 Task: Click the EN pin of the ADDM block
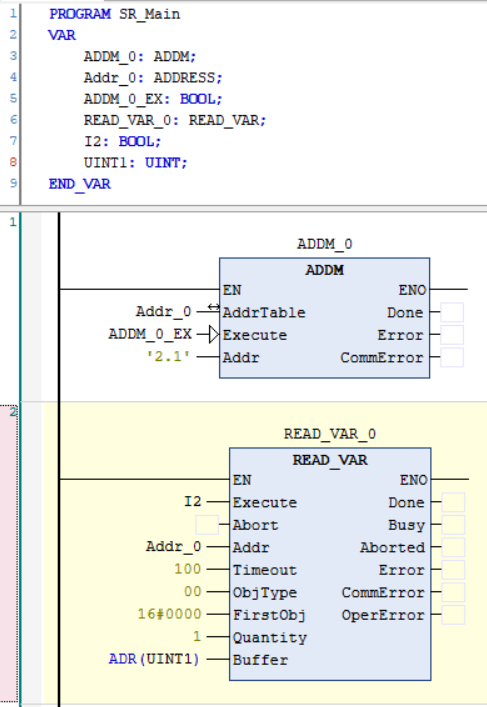[232, 290]
